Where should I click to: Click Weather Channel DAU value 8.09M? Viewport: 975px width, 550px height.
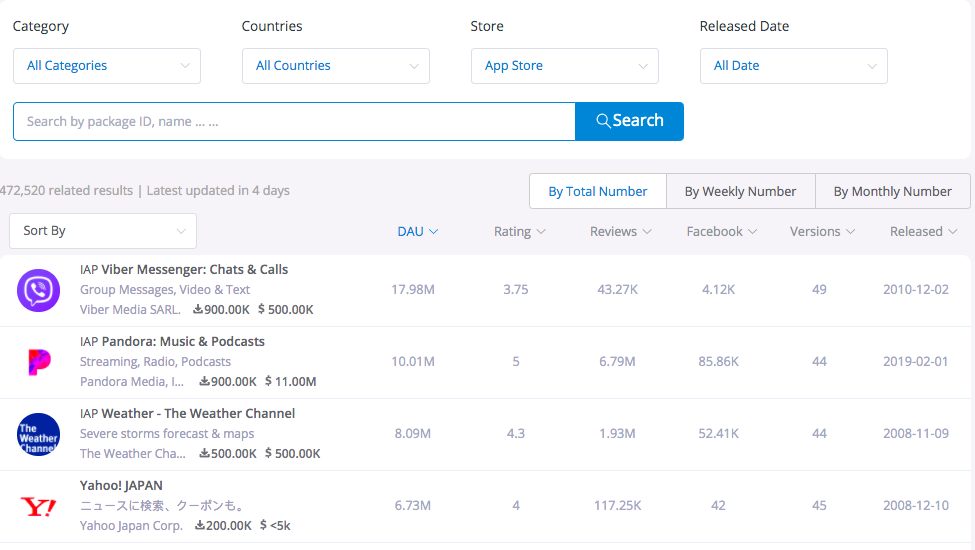pos(413,433)
